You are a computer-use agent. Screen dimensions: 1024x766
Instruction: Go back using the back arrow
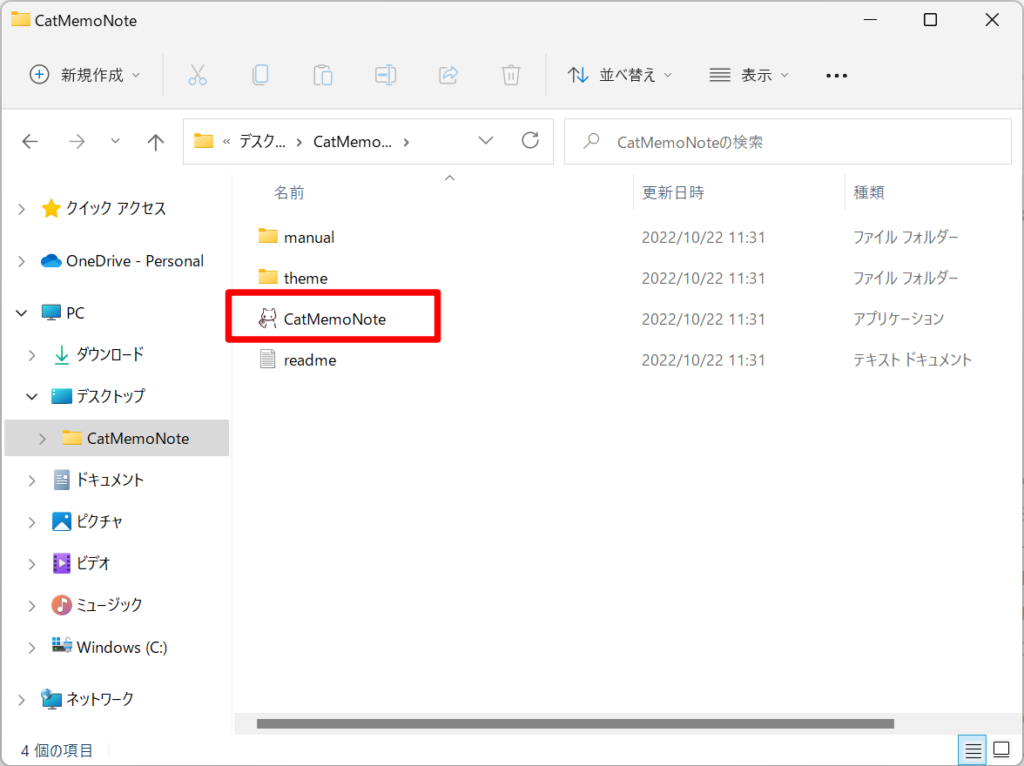click(x=30, y=141)
